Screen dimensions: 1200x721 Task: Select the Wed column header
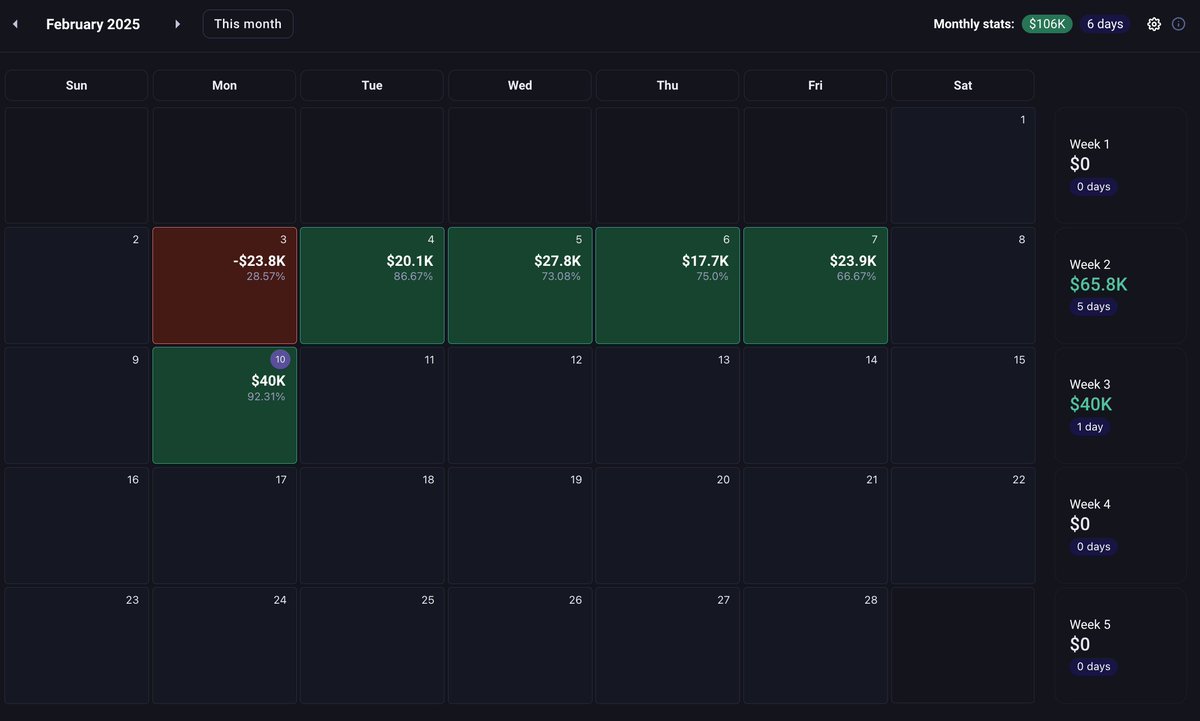point(520,85)
